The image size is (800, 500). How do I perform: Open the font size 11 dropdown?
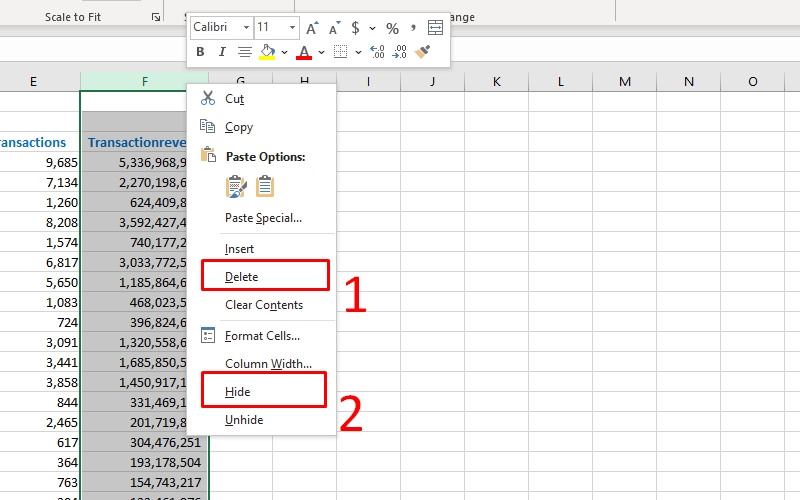292,27
